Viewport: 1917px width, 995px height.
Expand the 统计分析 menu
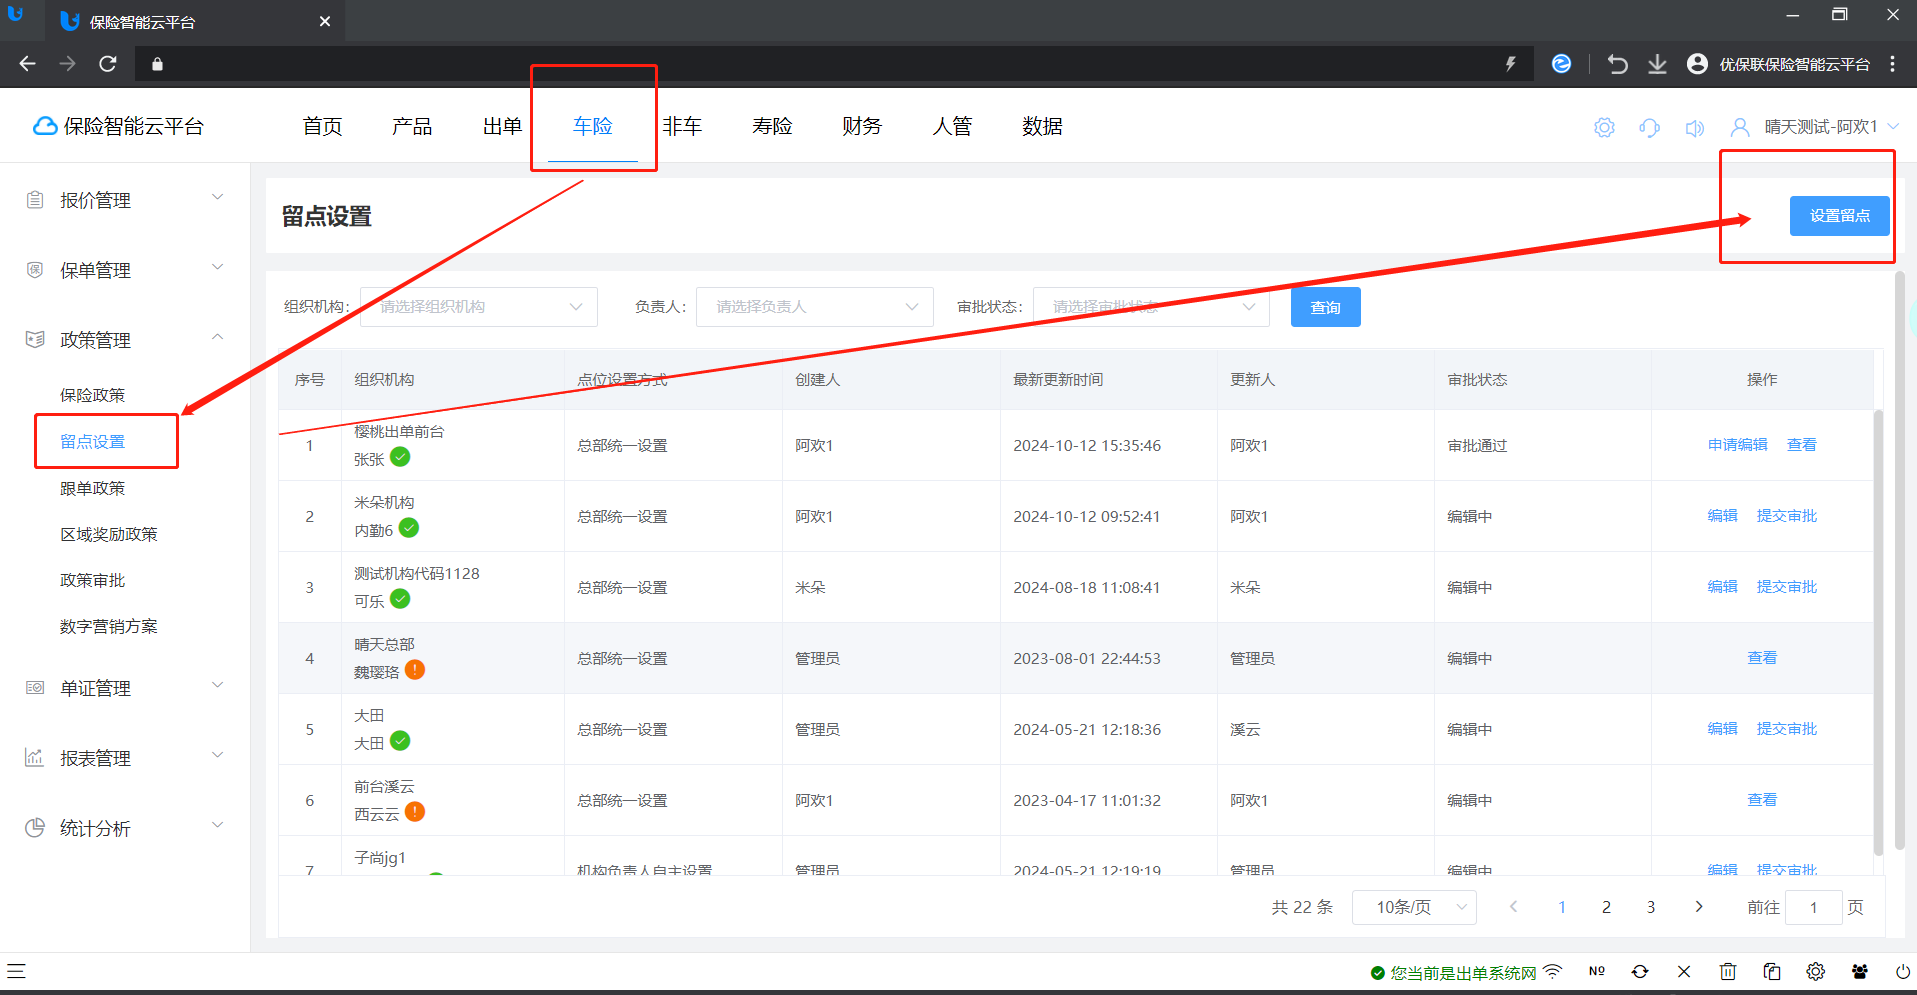[x=217, y=825]
